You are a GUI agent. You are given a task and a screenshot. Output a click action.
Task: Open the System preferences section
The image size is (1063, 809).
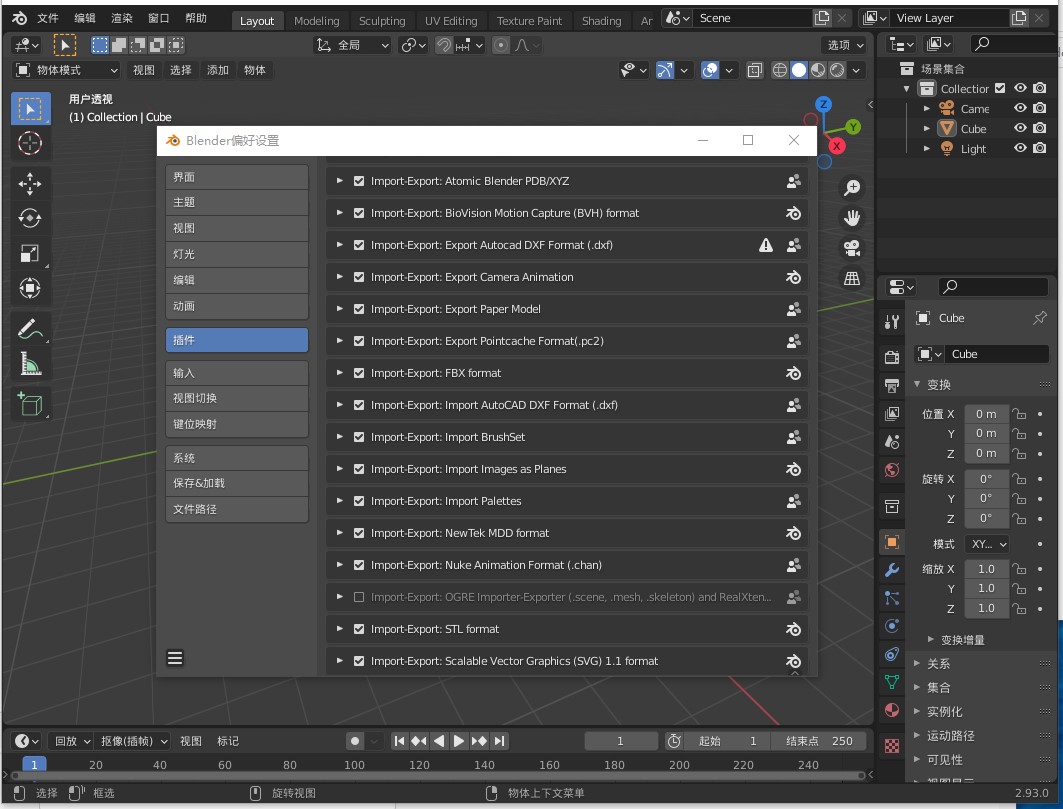tap(237, 458)
